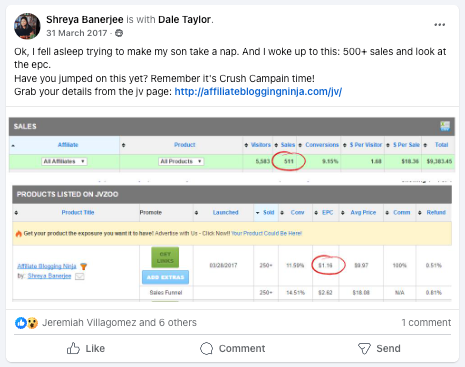Sort by EPC column header
465x367 pixels.
click(x=327, y=212)
